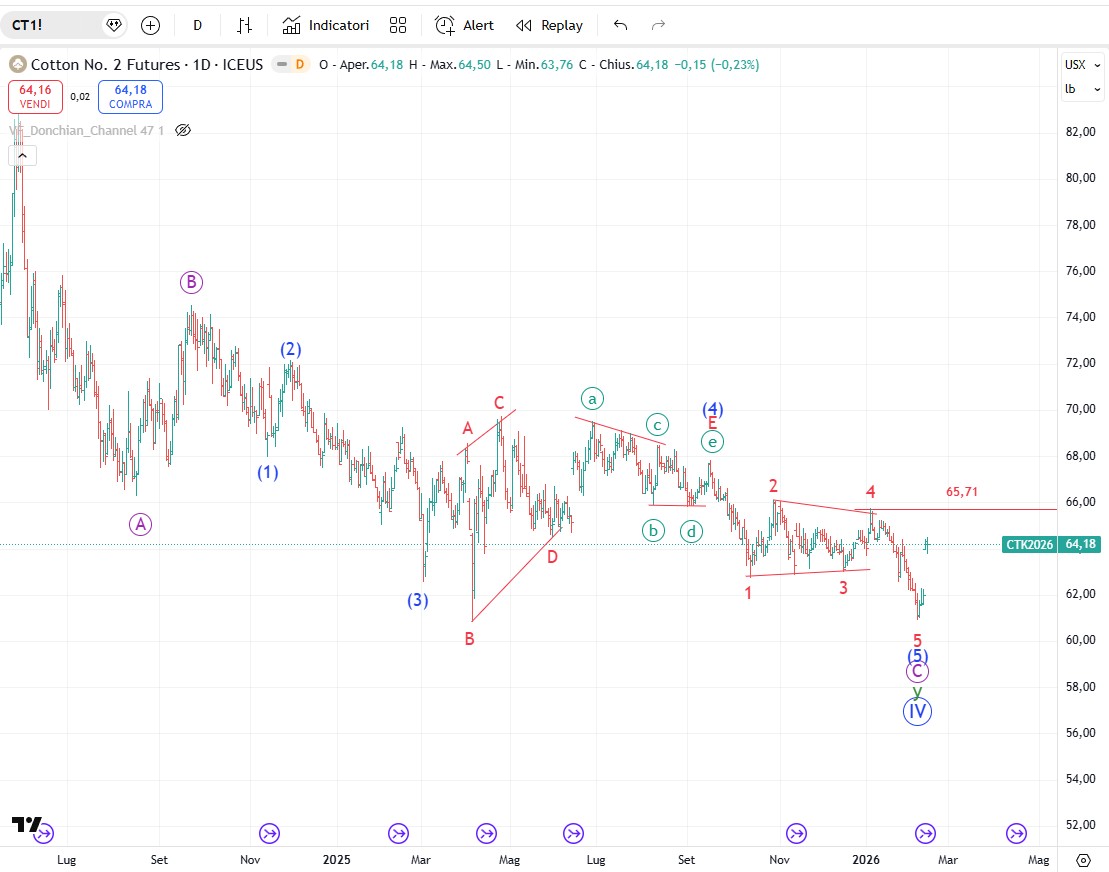Click the contract rollover marker near Nov 2025
This screenshot has width=1109, height=872.
point(796,833)
